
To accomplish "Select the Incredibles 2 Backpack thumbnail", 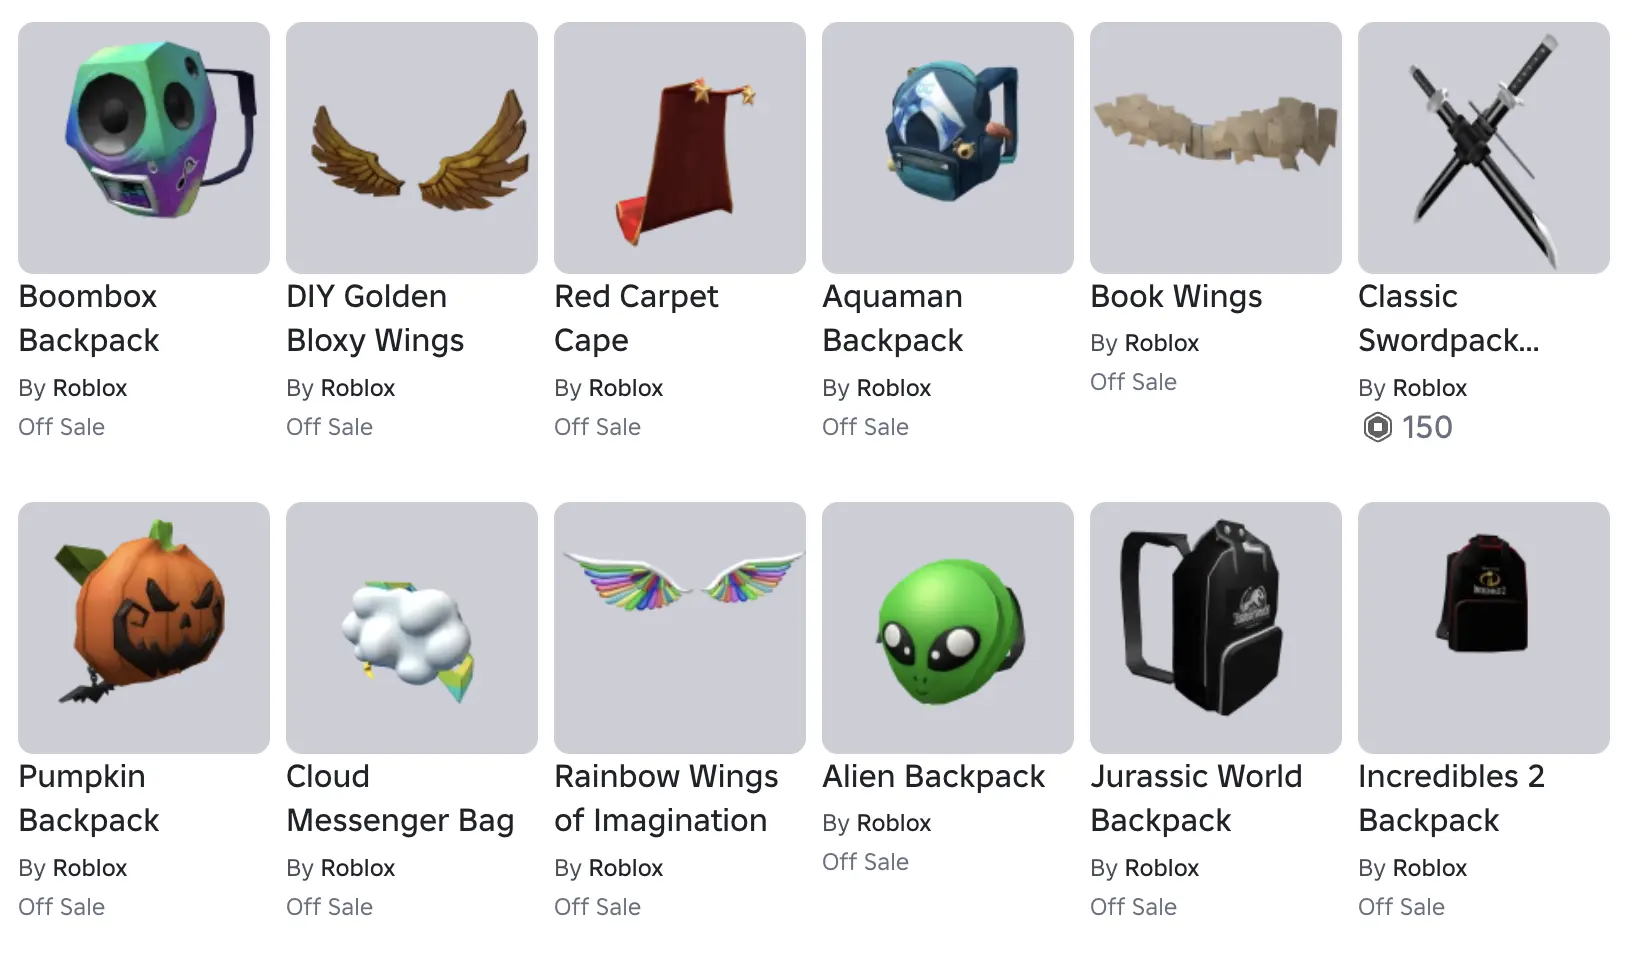I will click(x=1484, y=628).
